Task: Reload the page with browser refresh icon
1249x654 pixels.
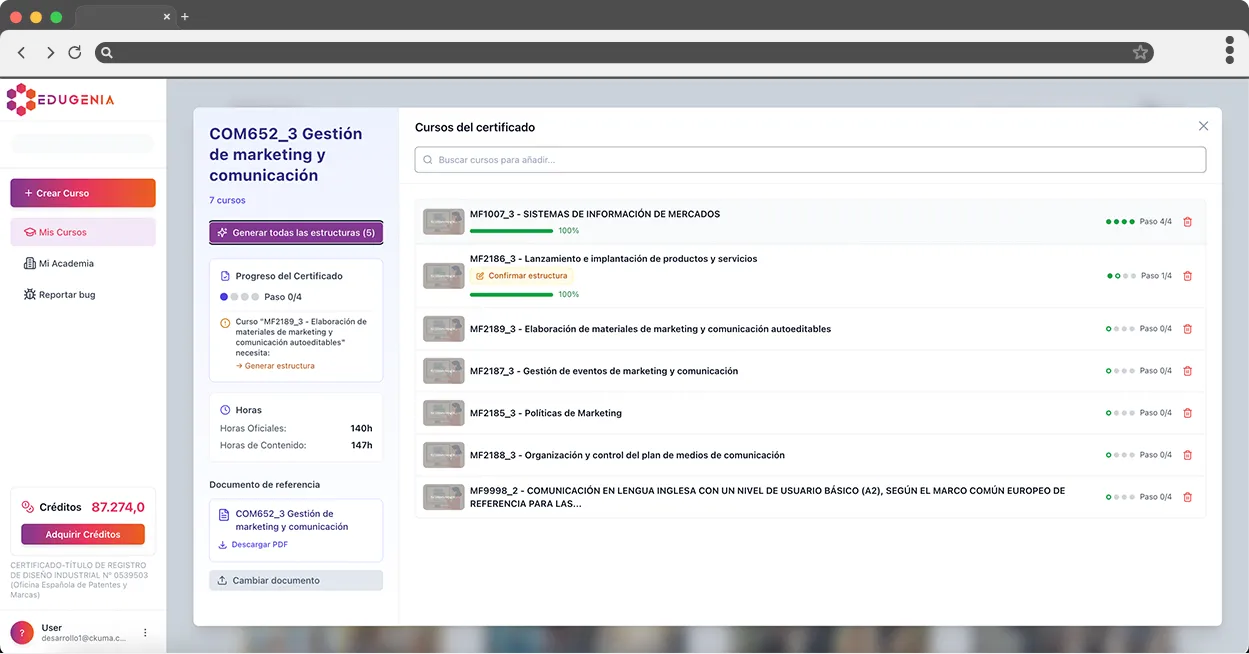Action: [x=75, y=53]
